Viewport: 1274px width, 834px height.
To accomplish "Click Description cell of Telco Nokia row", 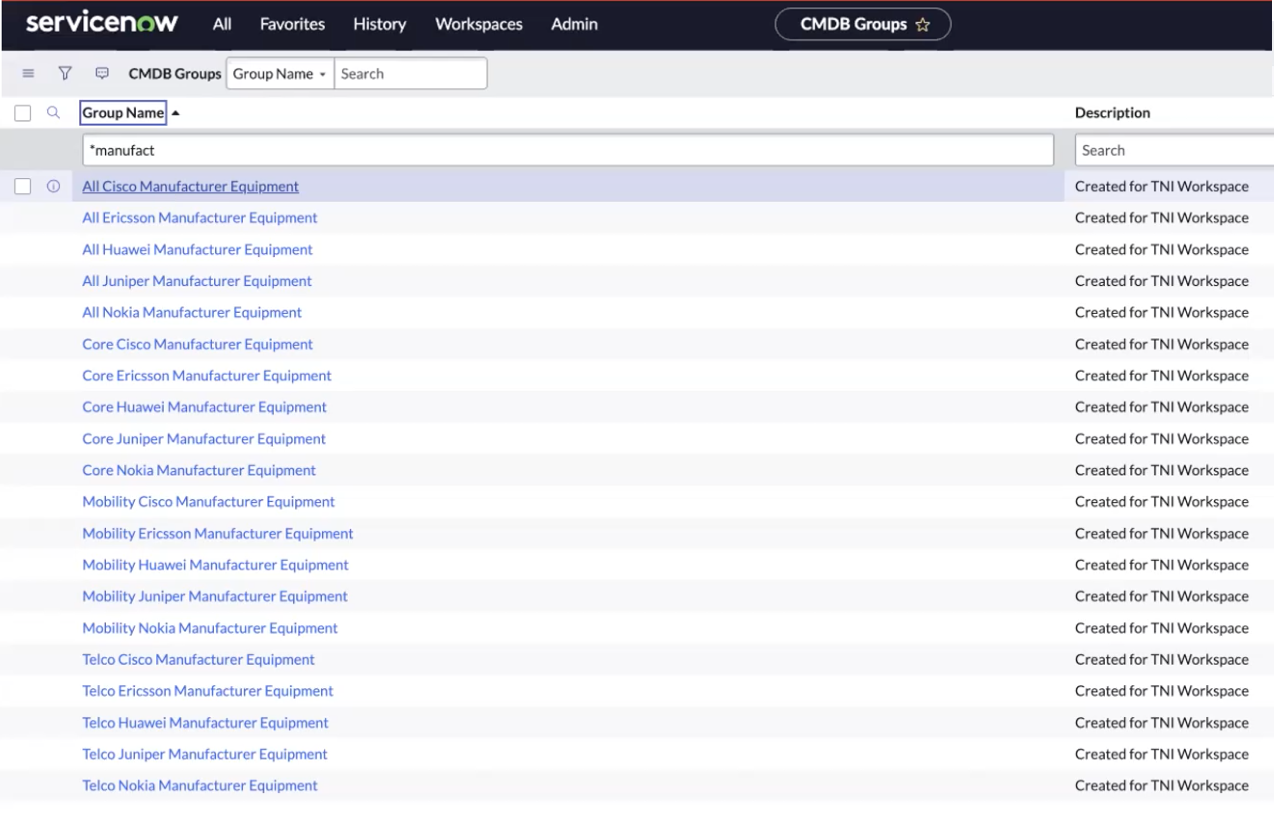I will coord(1162,786).
